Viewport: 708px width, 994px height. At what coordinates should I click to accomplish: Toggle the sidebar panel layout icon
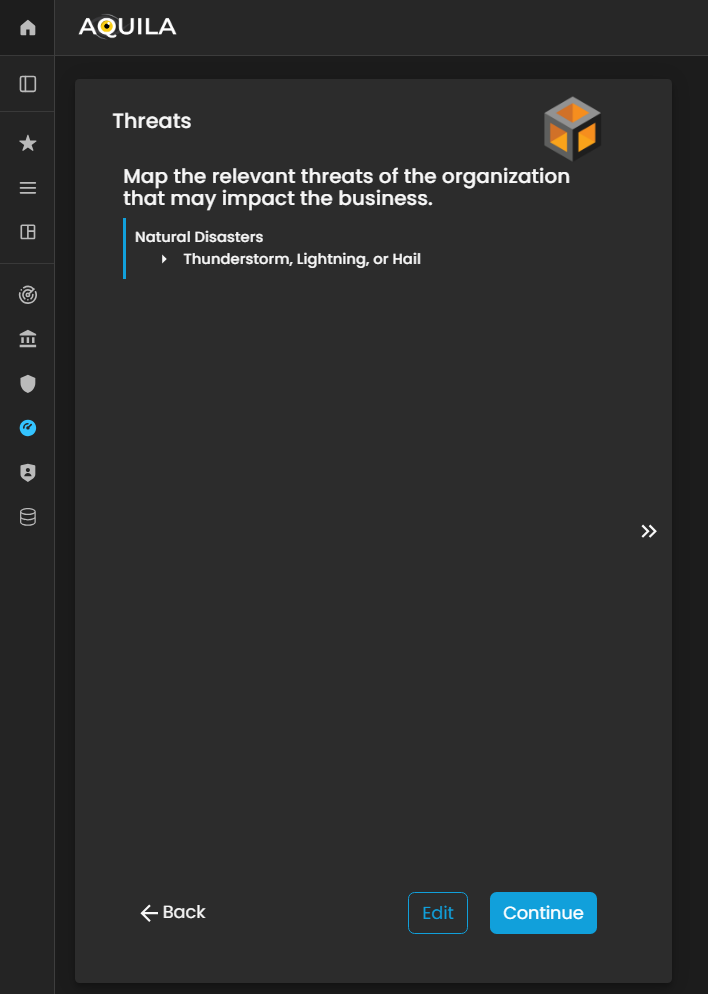[x=28, y=84]
